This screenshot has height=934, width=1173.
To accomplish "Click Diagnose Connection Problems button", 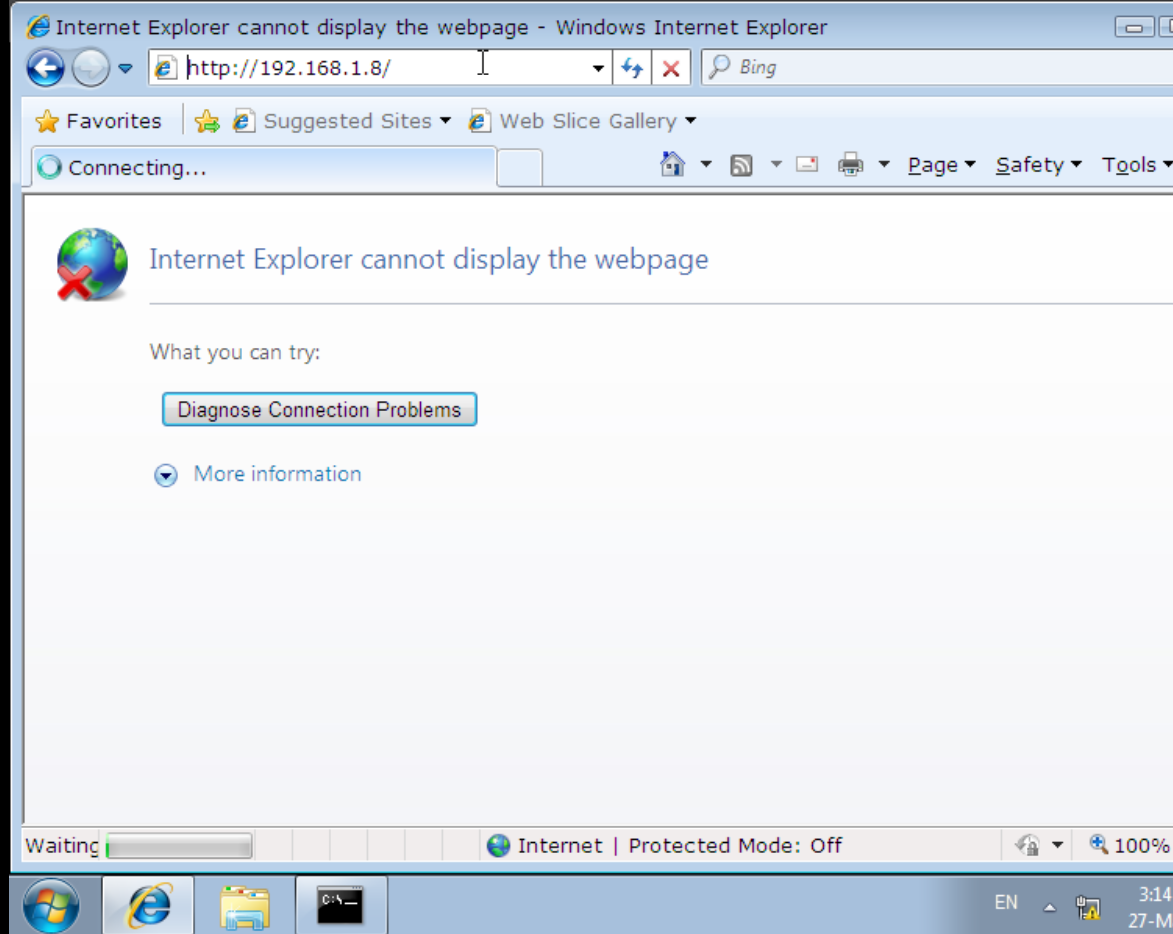I will coord(319,410).
